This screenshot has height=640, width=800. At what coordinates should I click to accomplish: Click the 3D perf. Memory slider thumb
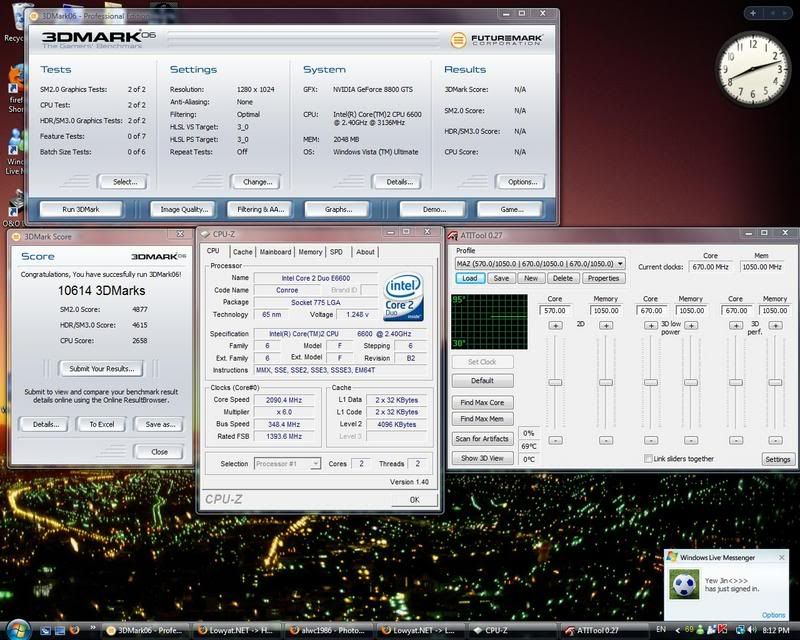(x=776, y=382)
